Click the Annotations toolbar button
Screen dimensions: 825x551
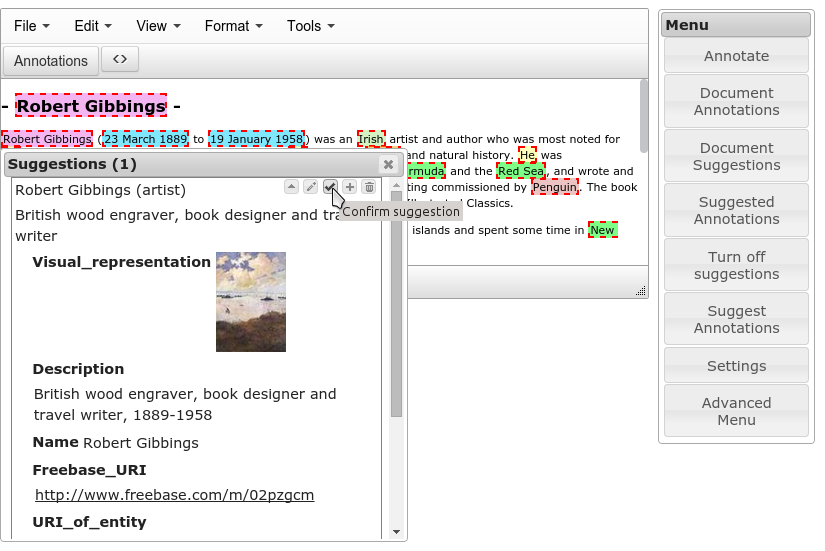point(51,61)
